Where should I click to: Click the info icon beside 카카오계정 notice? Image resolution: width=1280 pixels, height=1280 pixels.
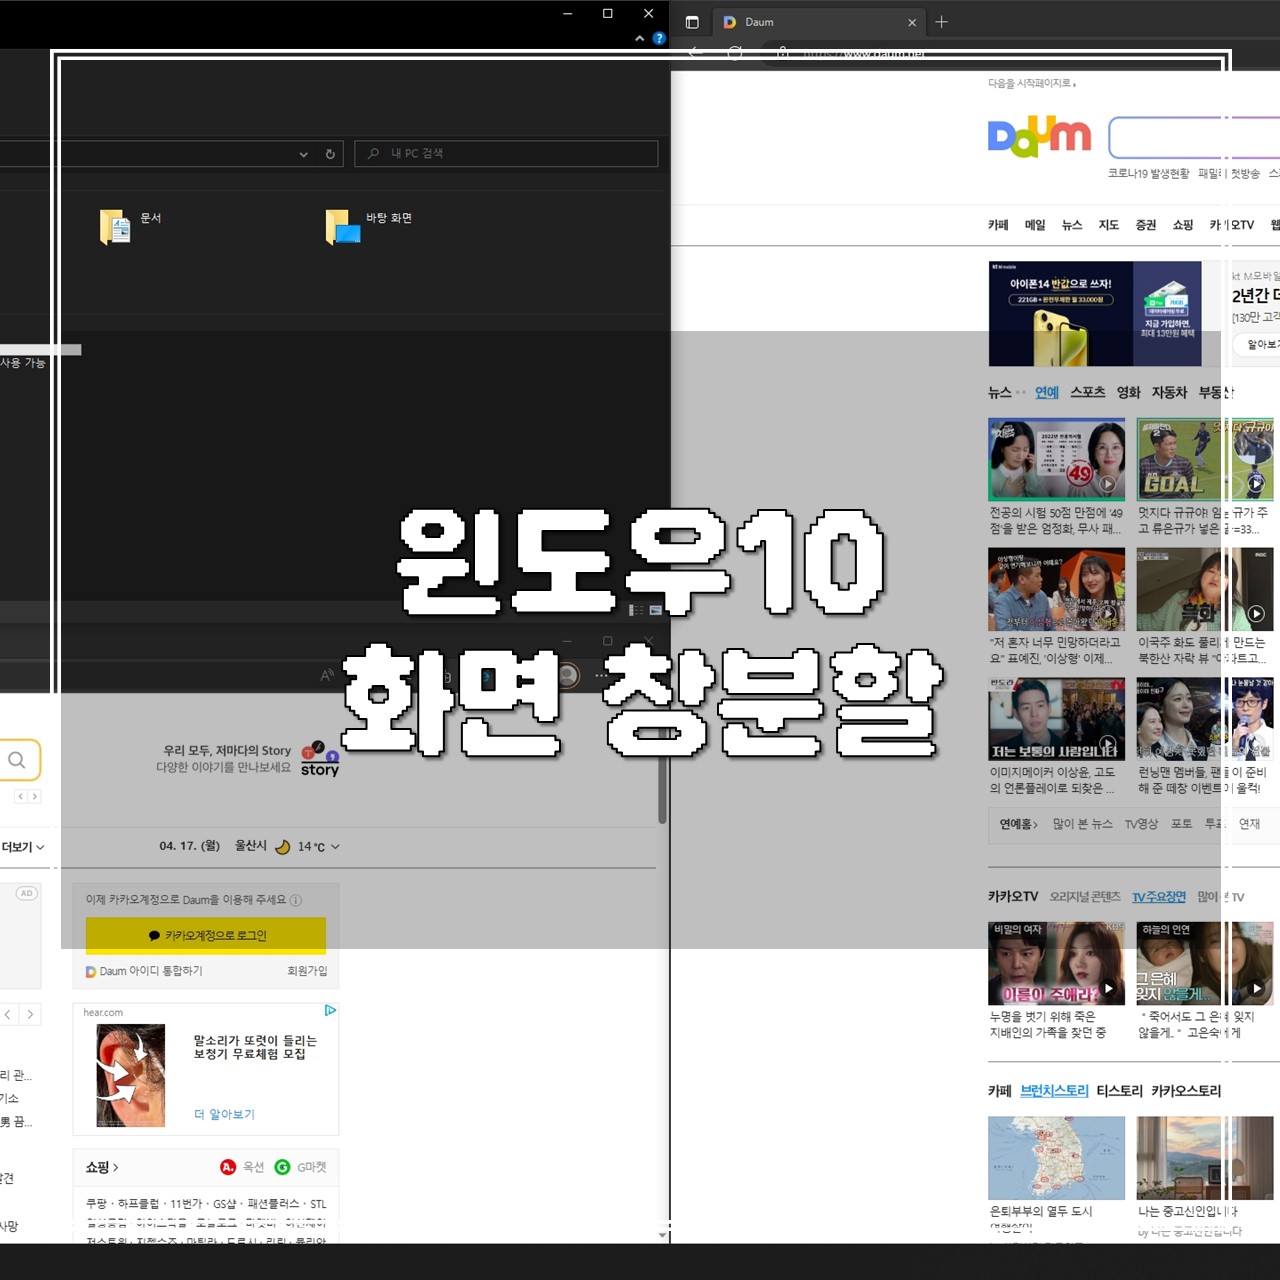point(296,900)
